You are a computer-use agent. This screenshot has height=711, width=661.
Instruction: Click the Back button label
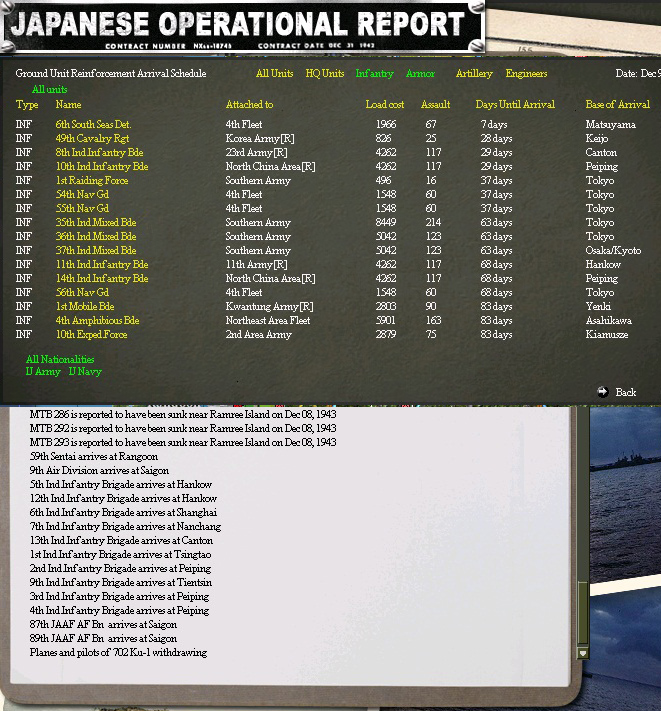(626, 392)
